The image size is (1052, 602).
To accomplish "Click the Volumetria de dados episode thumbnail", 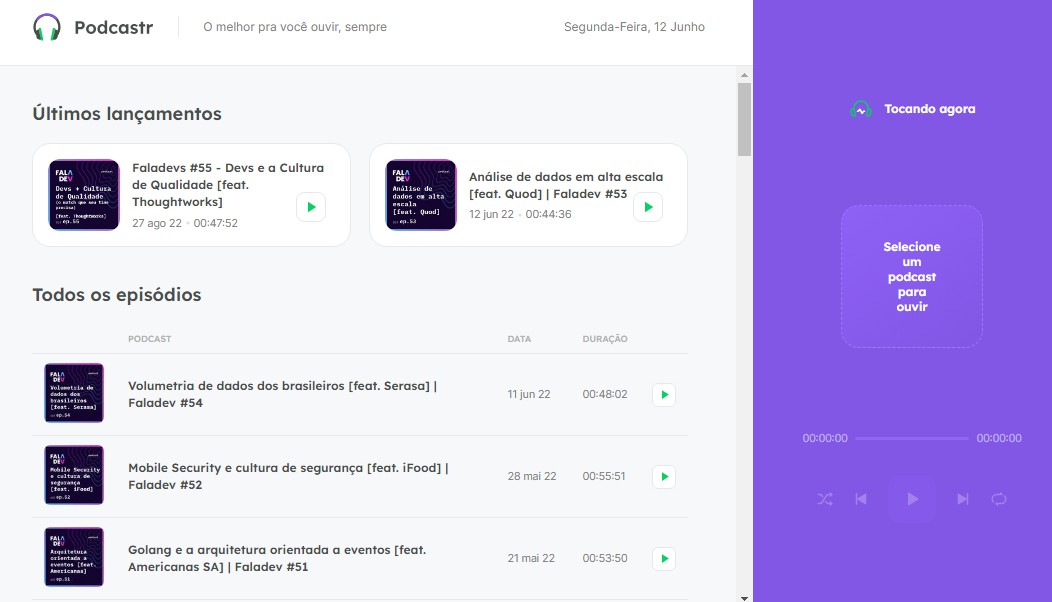I will (x=74, y=393).
